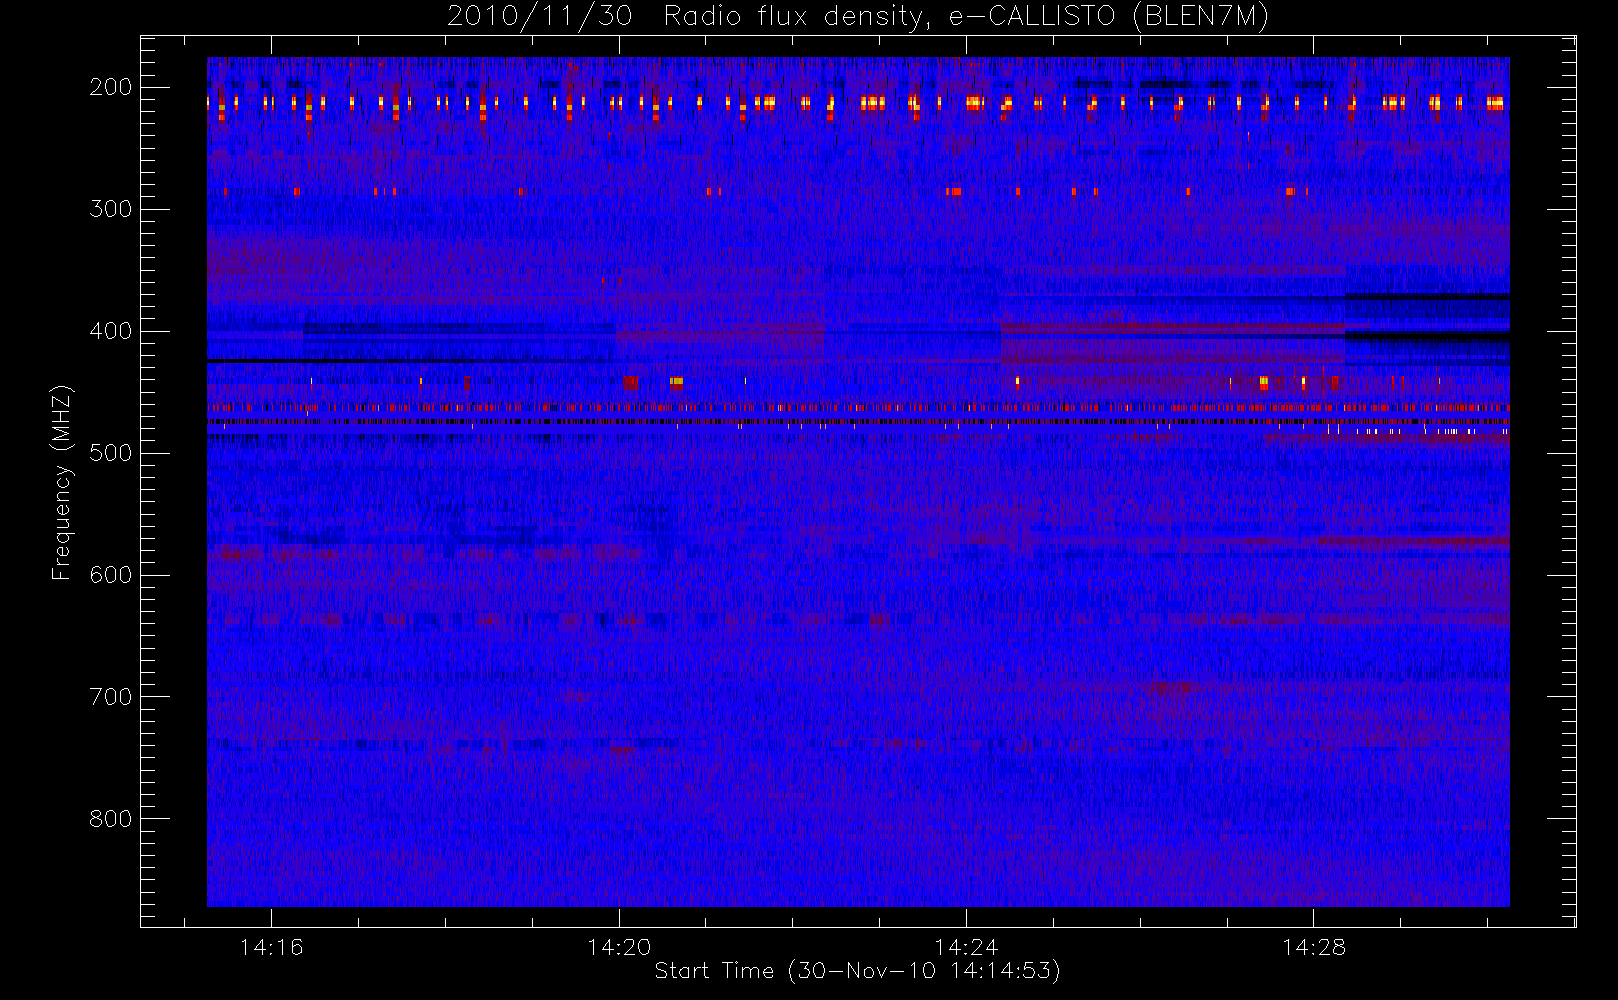Click the 200 frequency tick label
The width and height of the screenshot is (1618, 1000).
tap(110, 87)
